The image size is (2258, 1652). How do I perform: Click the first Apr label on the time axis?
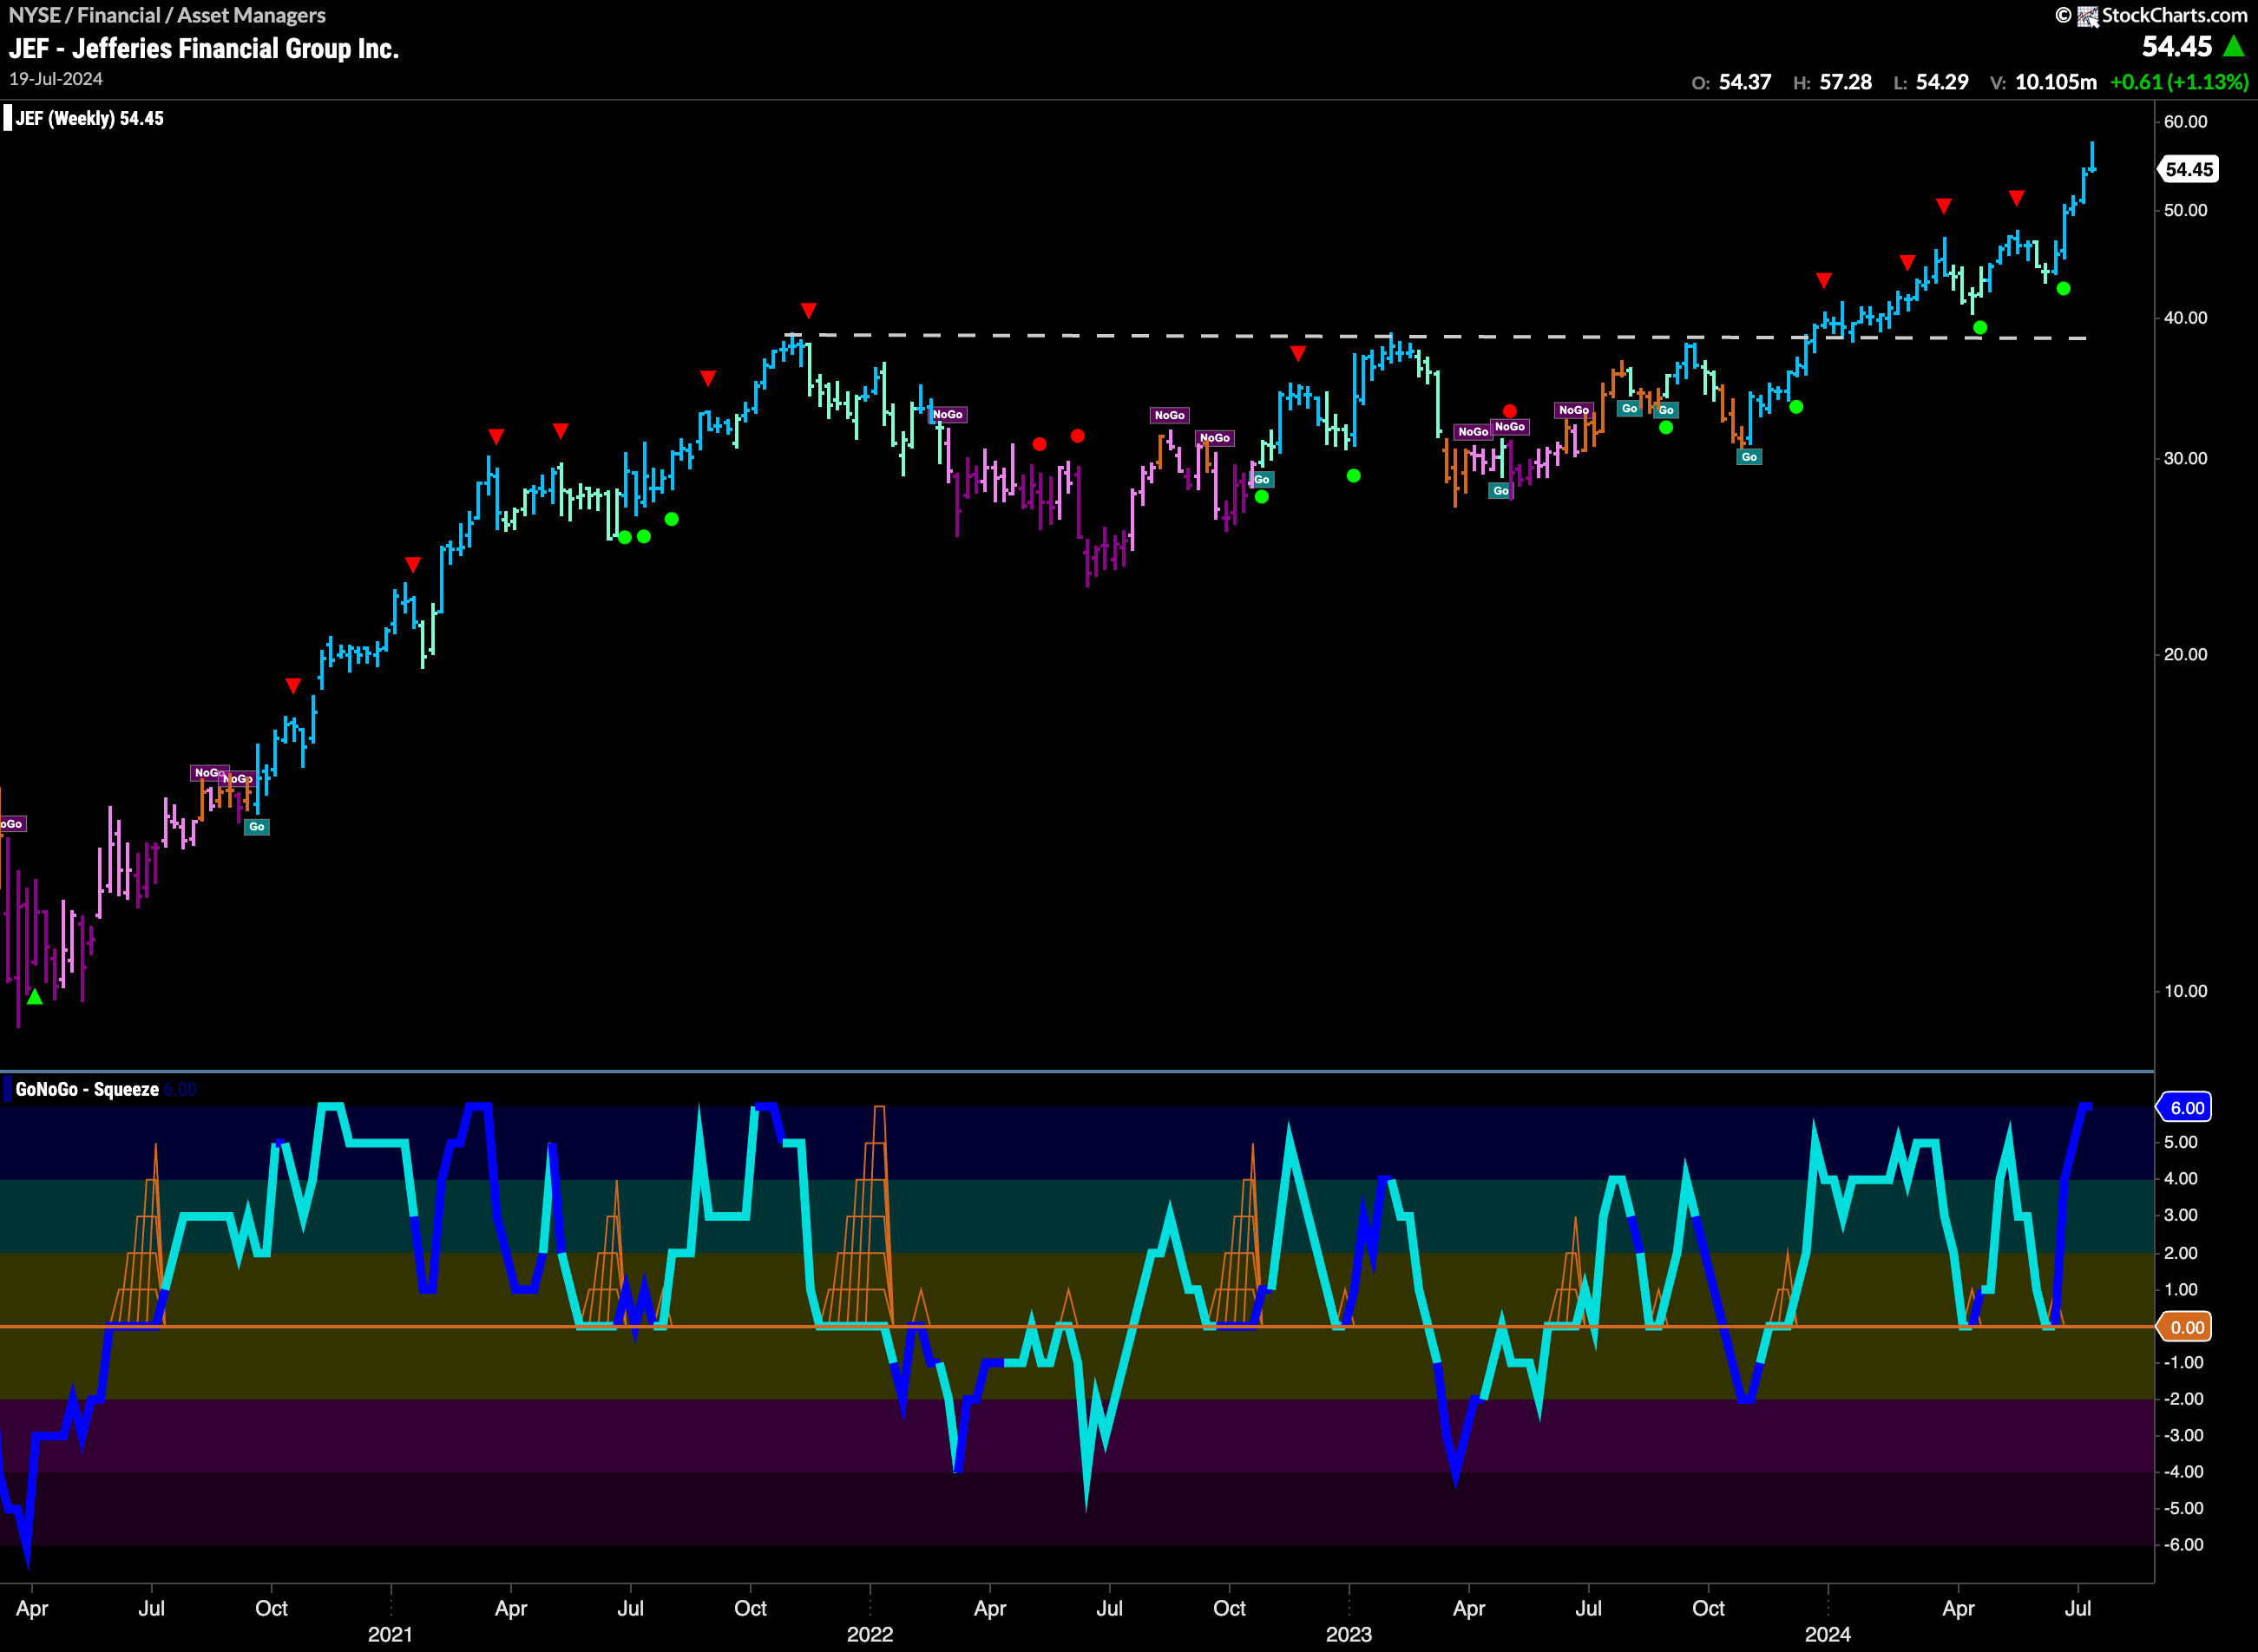click(x=32, y=1608)
